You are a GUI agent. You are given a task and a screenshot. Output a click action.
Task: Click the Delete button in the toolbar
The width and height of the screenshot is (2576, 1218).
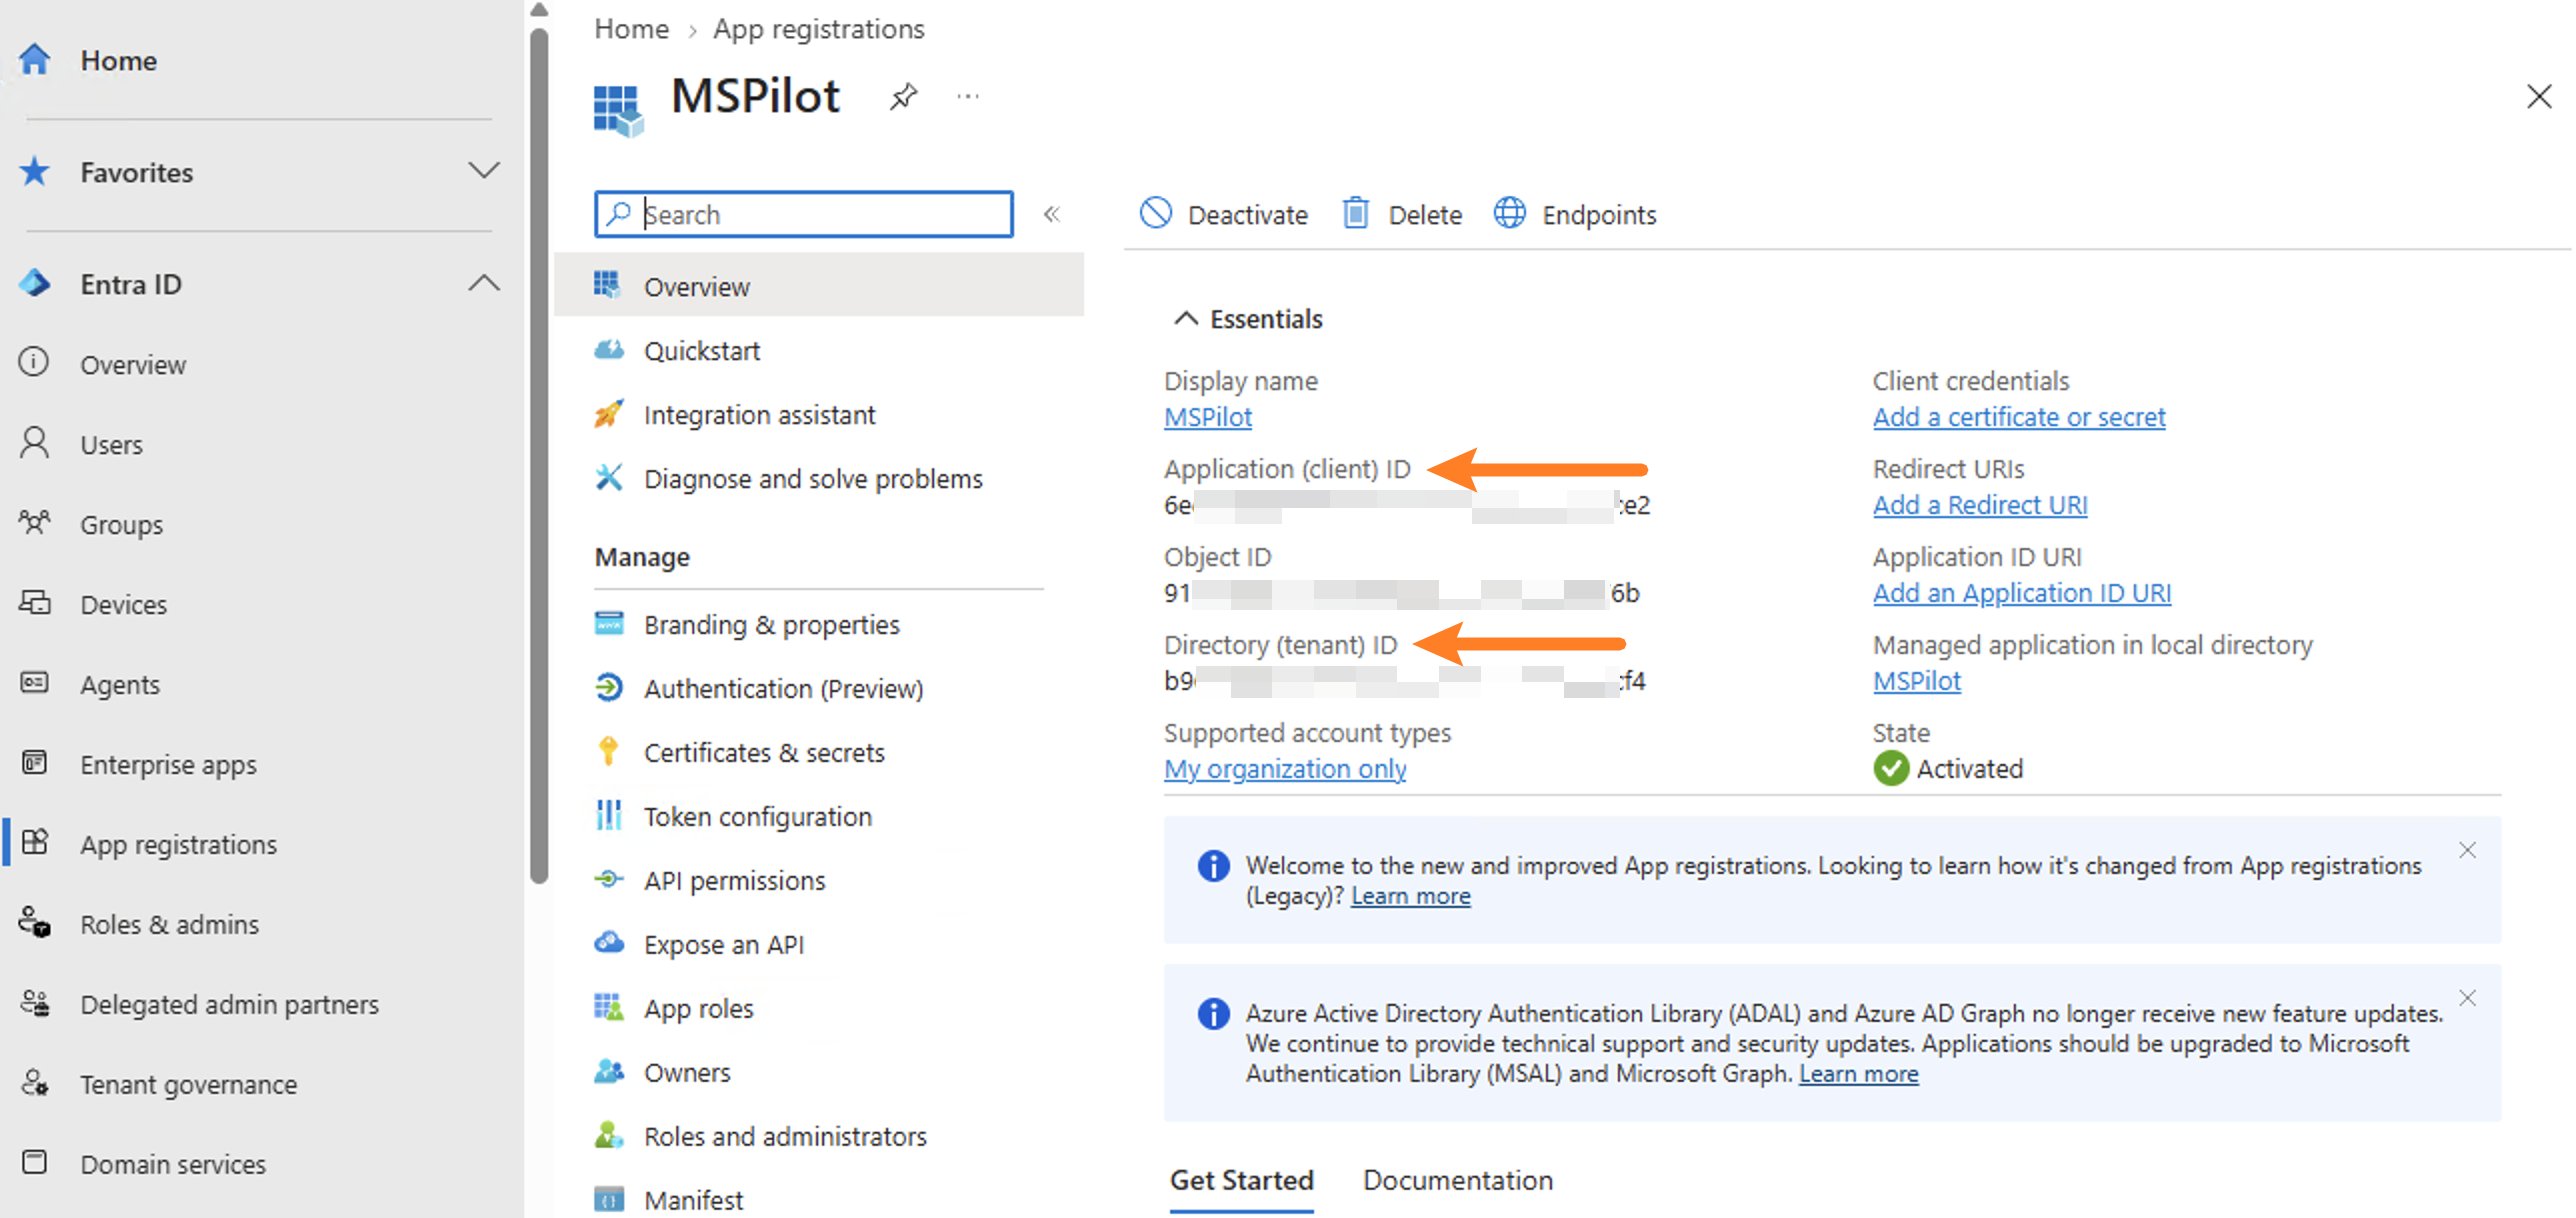1401,214
